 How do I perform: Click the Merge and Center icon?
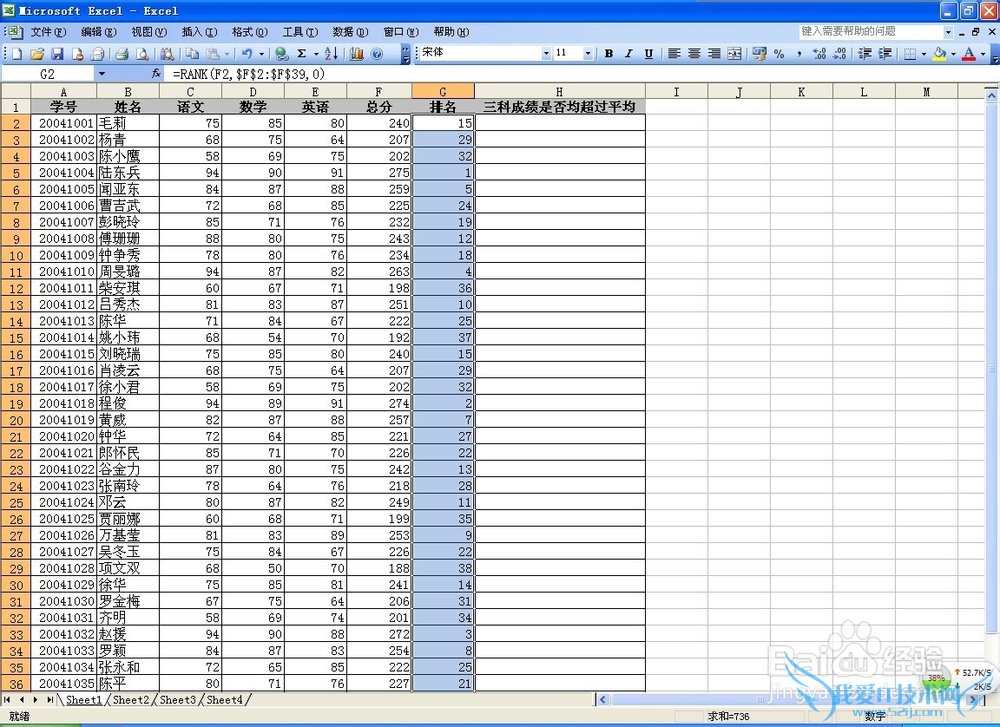click(735, 54)
